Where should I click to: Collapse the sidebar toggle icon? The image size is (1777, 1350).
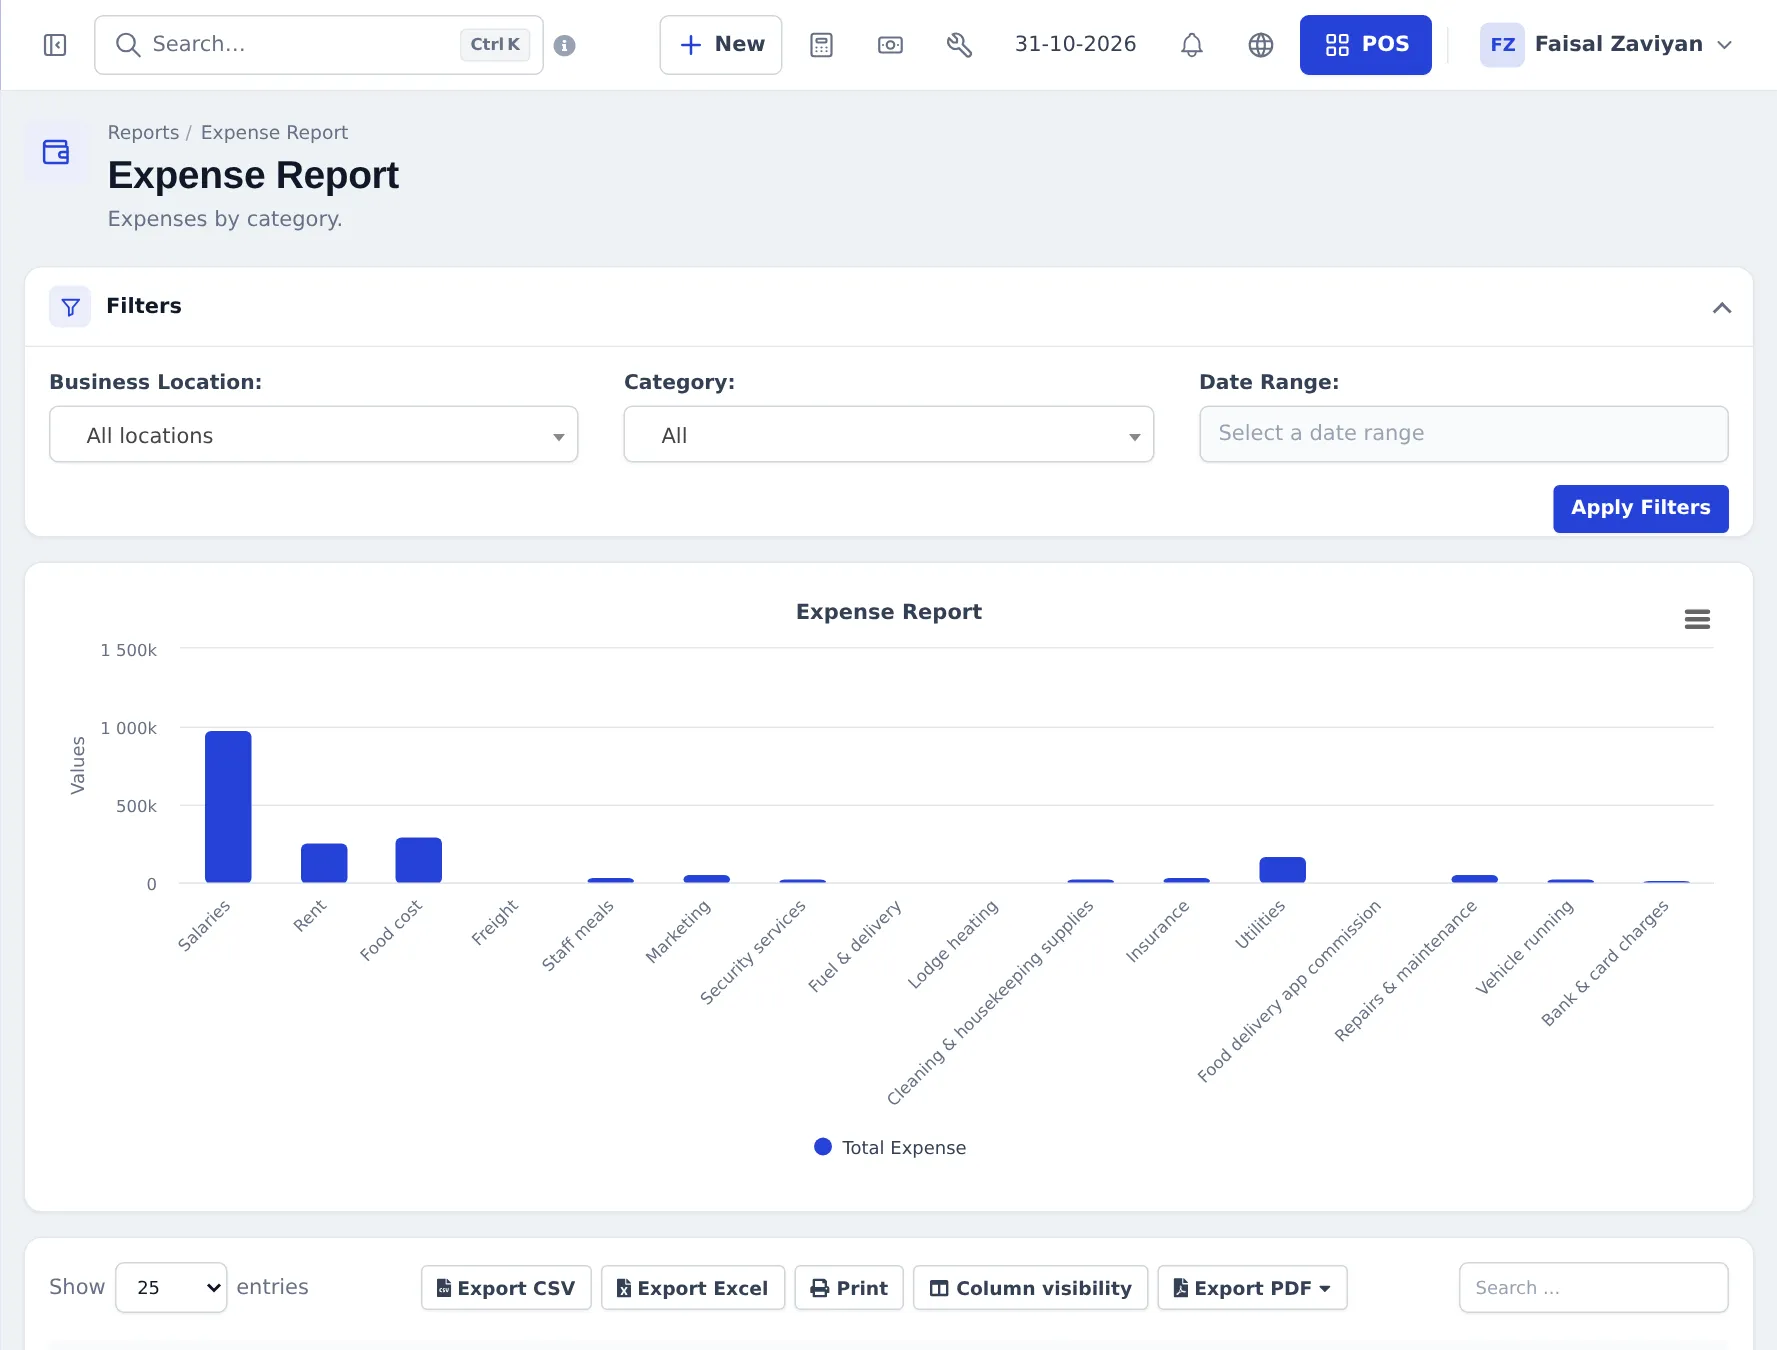point(55,45)
